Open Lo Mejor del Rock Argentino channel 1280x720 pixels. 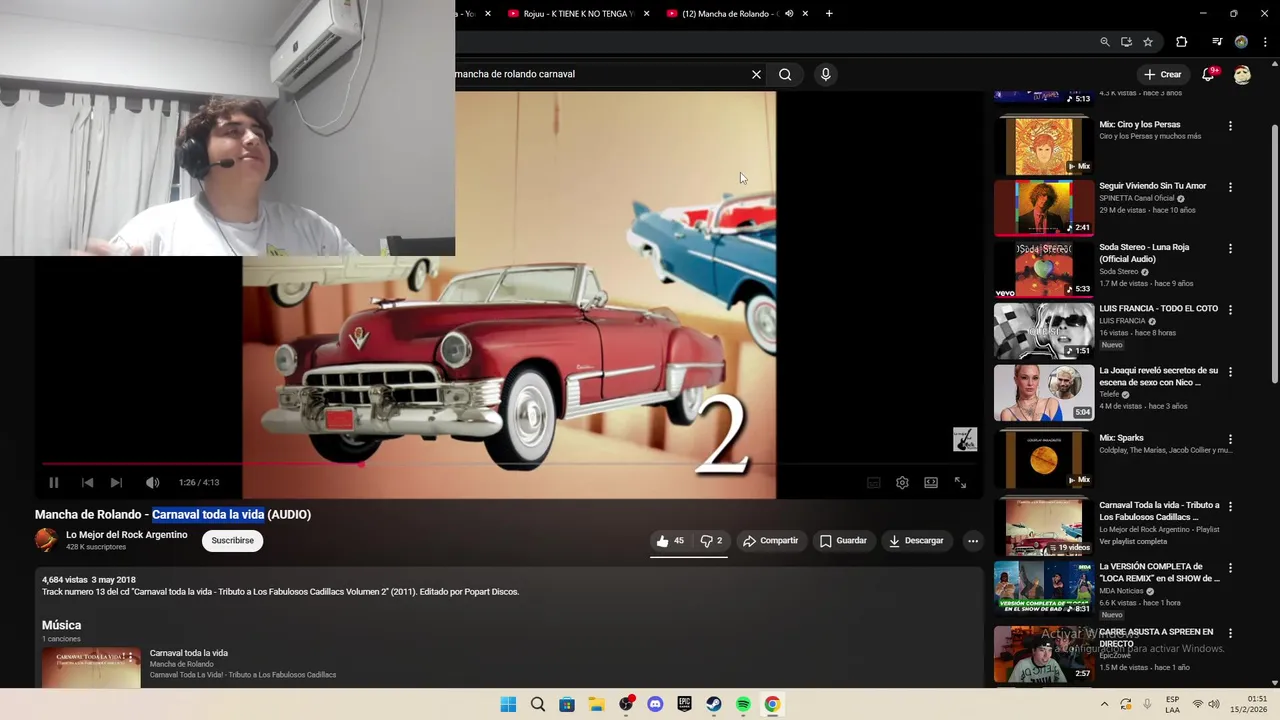coord(127,535)
